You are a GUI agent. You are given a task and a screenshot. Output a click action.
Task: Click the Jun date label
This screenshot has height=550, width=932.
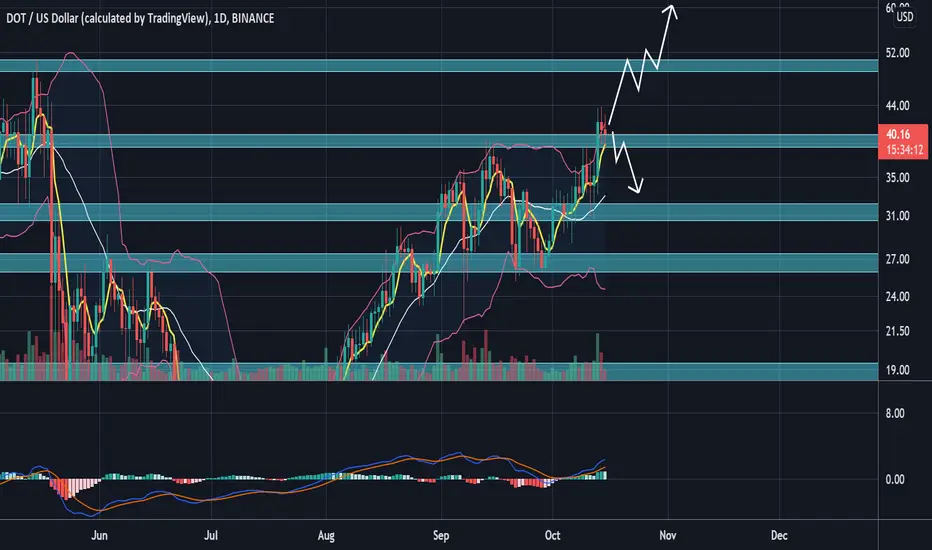[x=99, y=535]
